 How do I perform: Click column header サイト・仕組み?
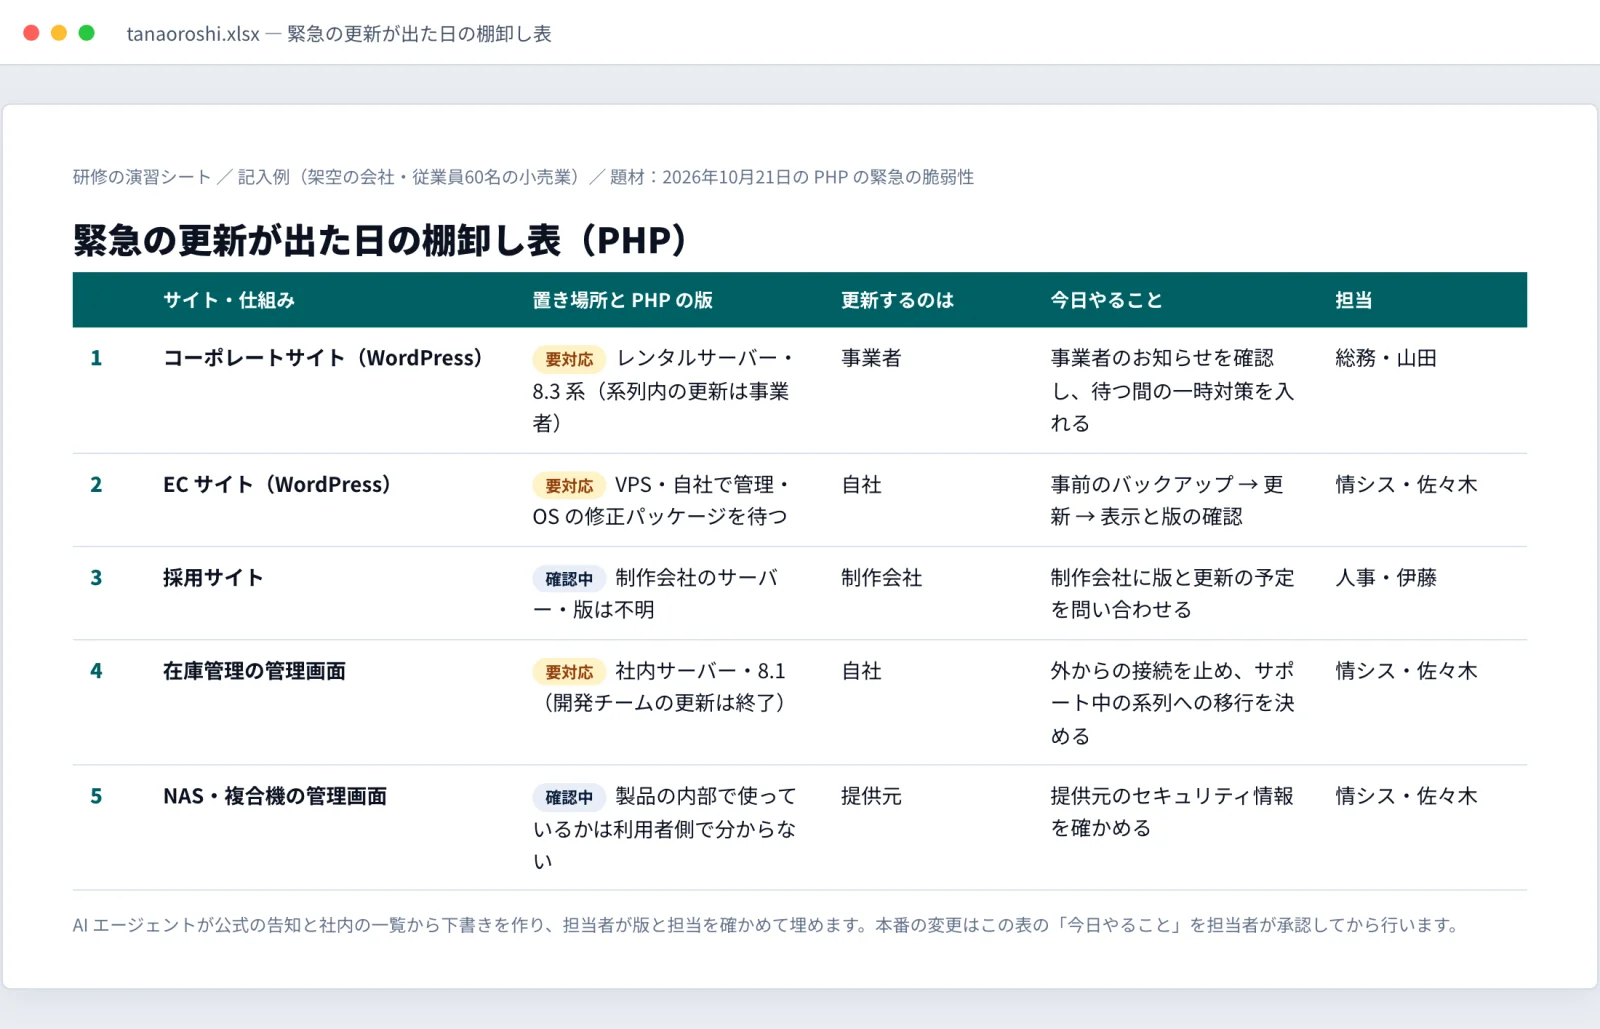click(x=229, y=300)
